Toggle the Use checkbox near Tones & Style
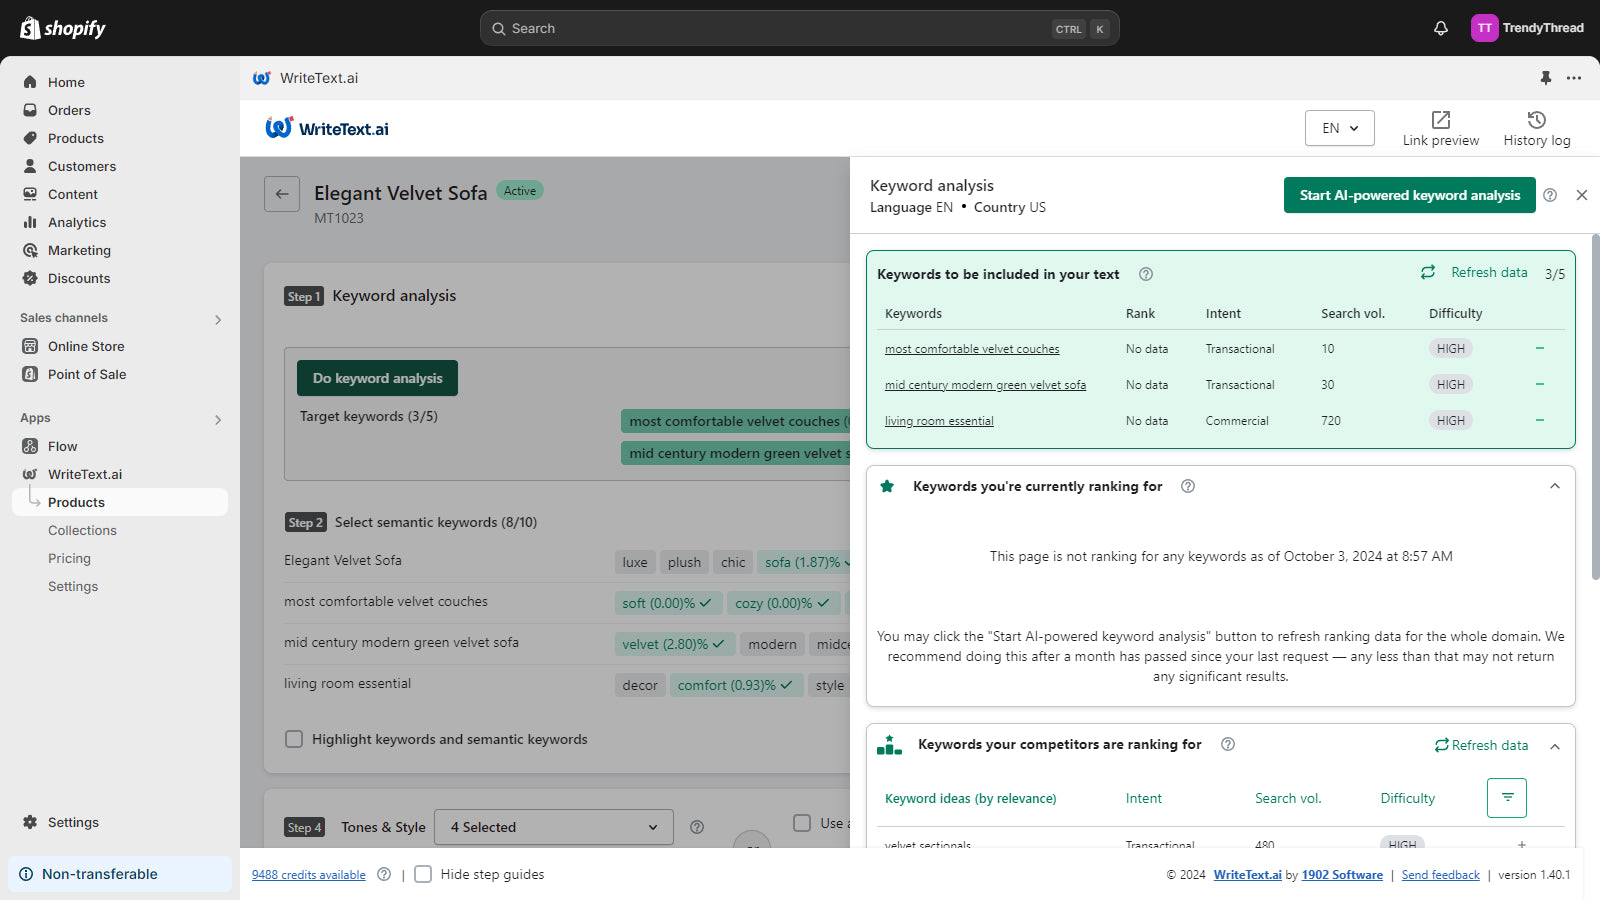The width and height of the screenshot is (1600, 900). tap(802, 823)
